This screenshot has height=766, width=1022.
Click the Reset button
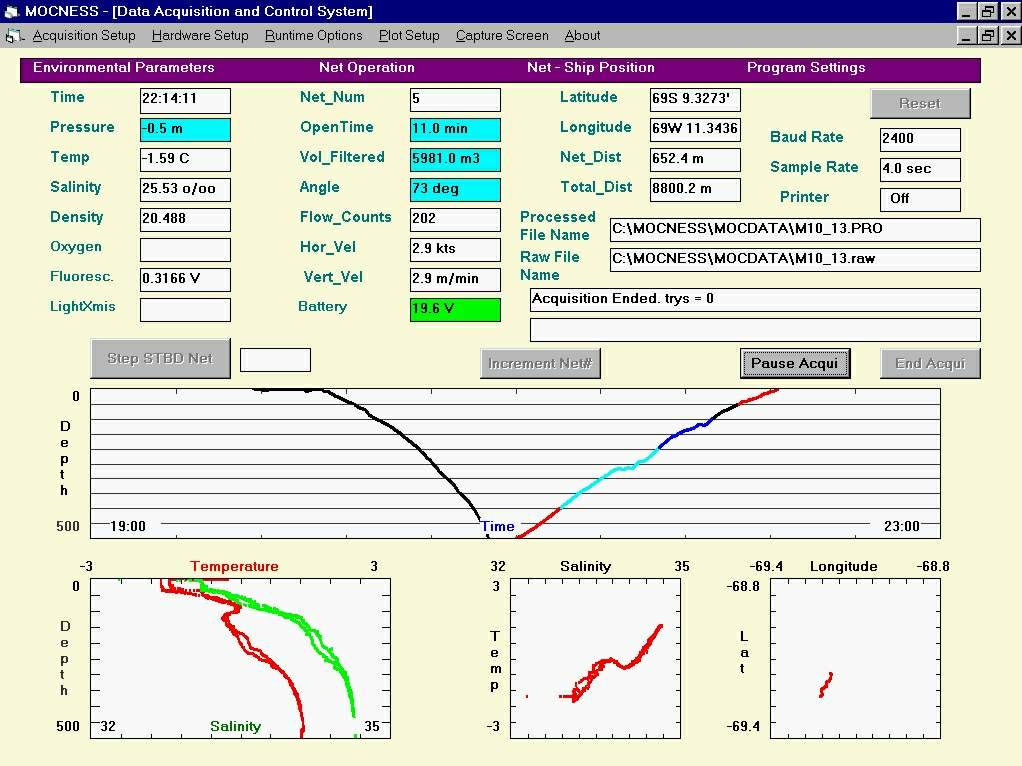tap(920, 103)
